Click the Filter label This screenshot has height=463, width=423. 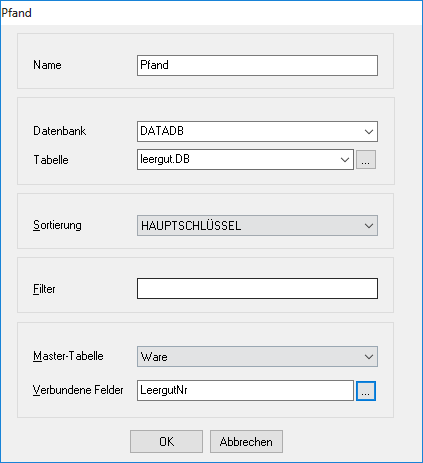click(44, 289)
